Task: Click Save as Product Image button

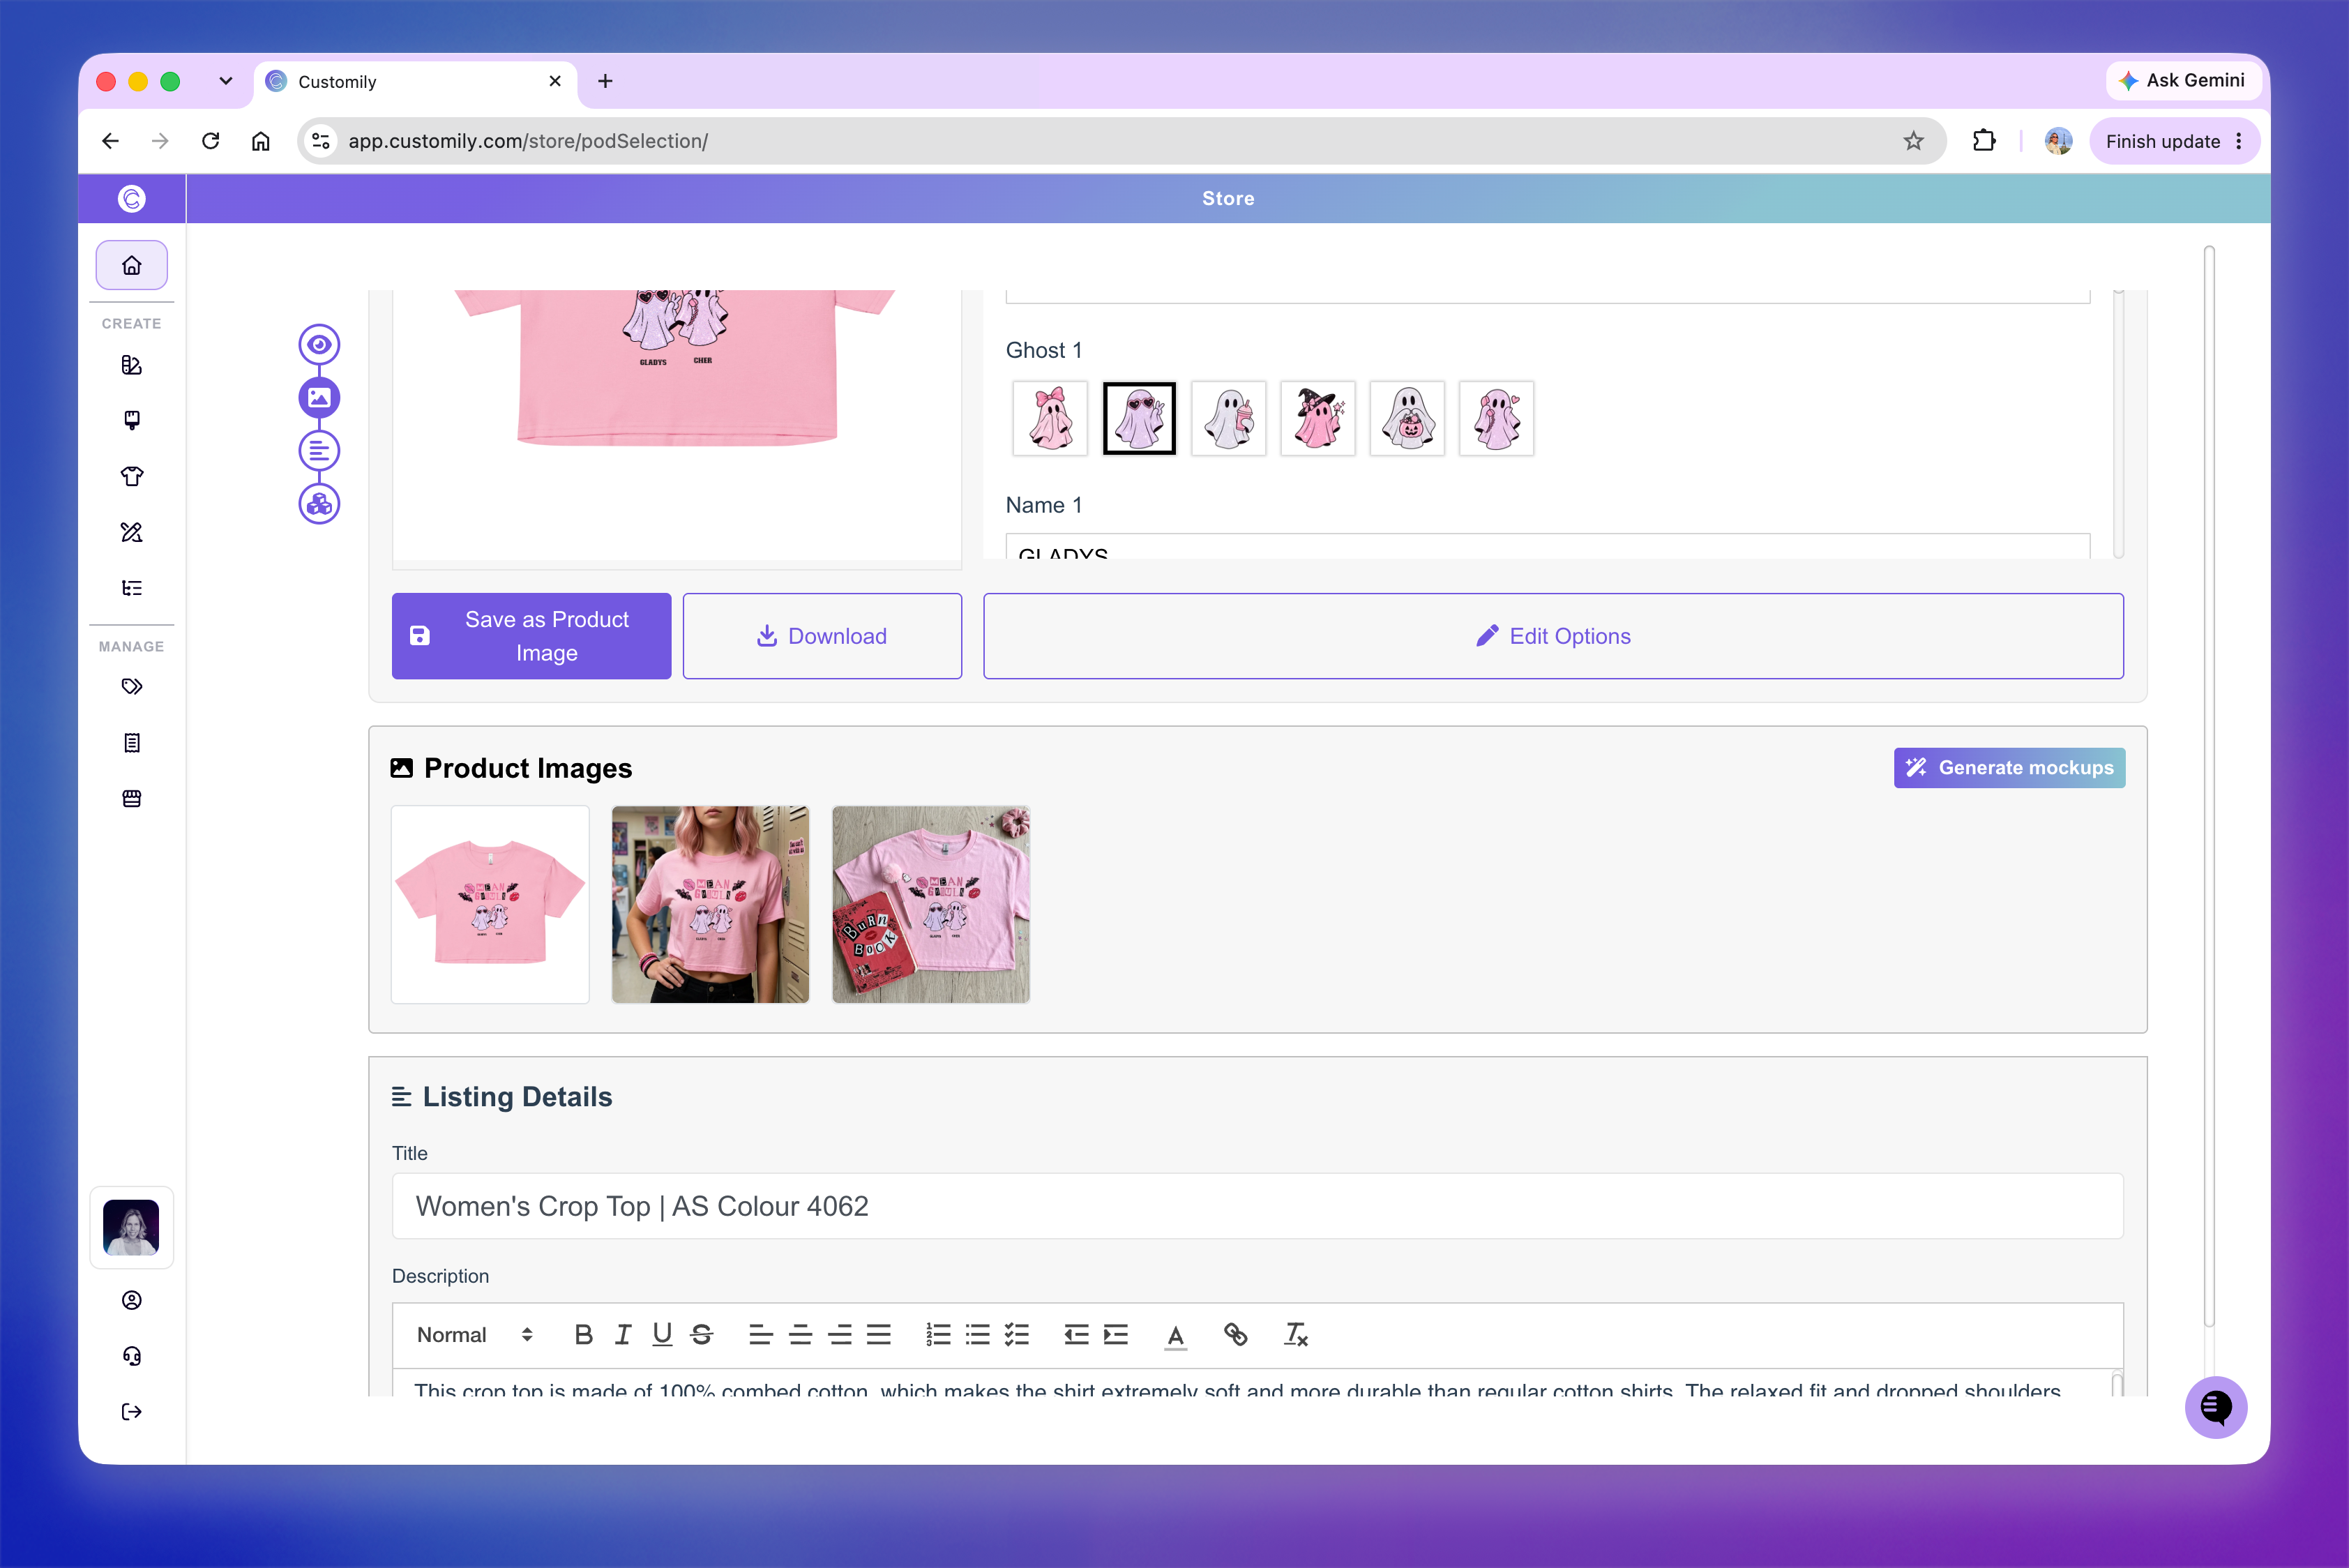Action: [x=531, y=636]
